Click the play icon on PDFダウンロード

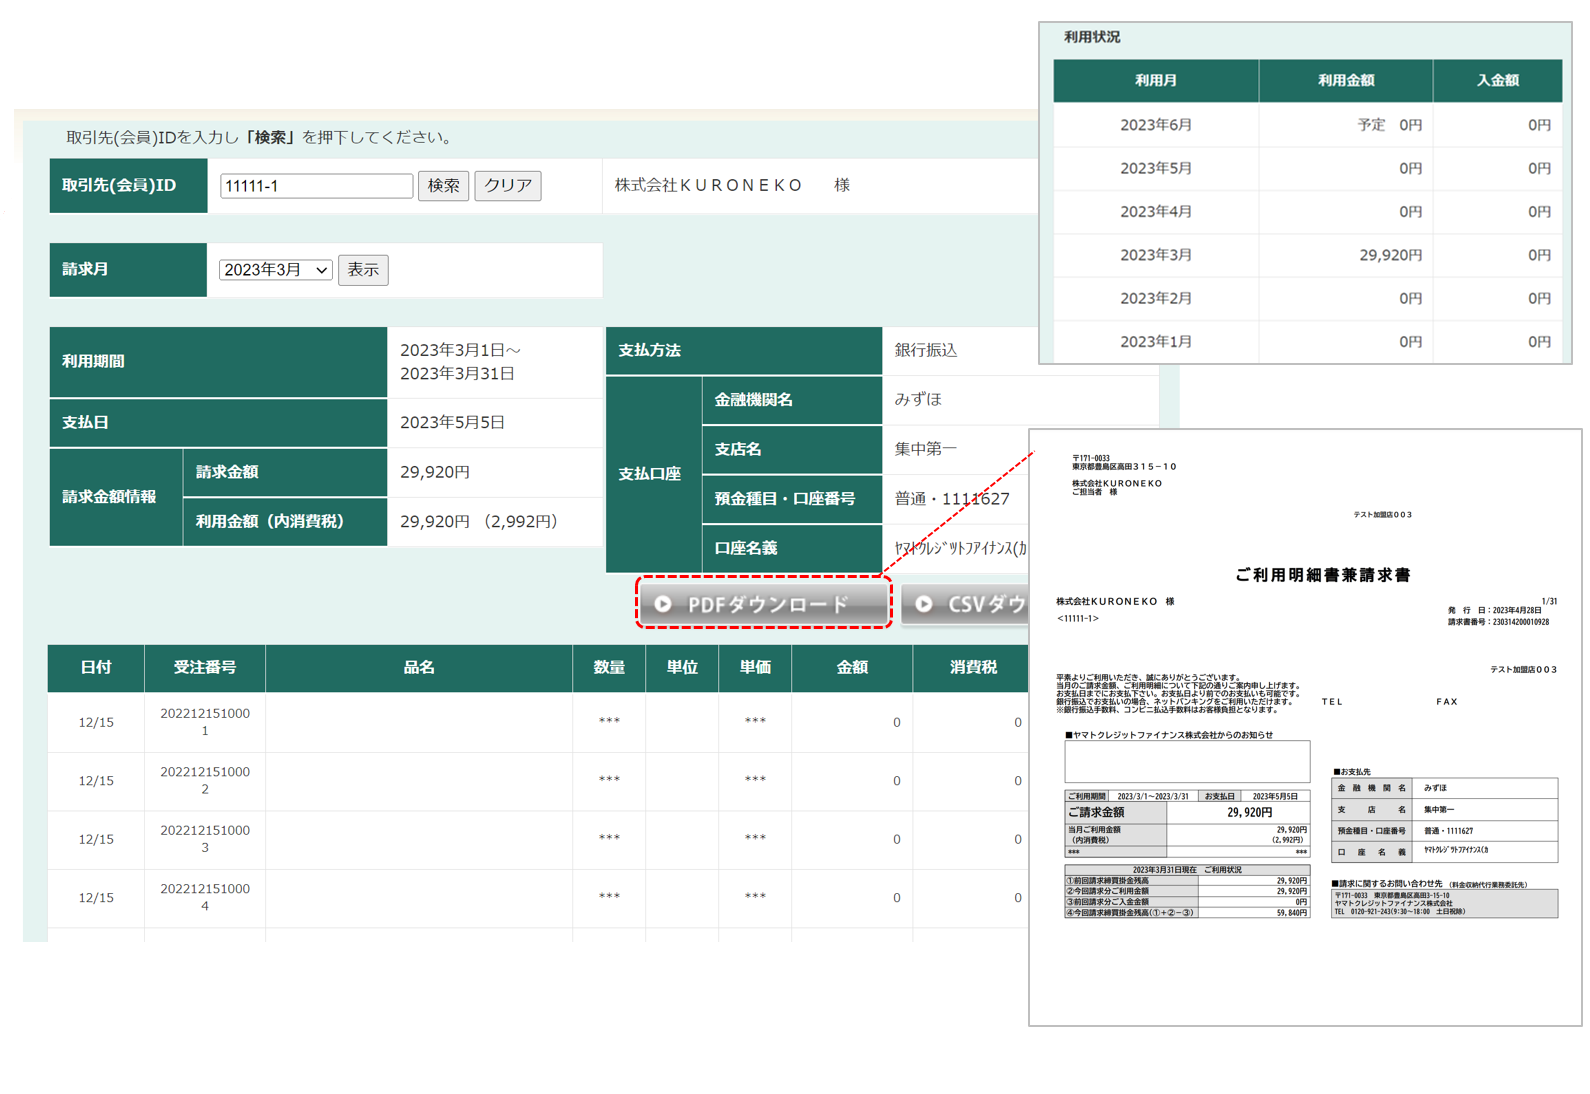click(663, 604)
